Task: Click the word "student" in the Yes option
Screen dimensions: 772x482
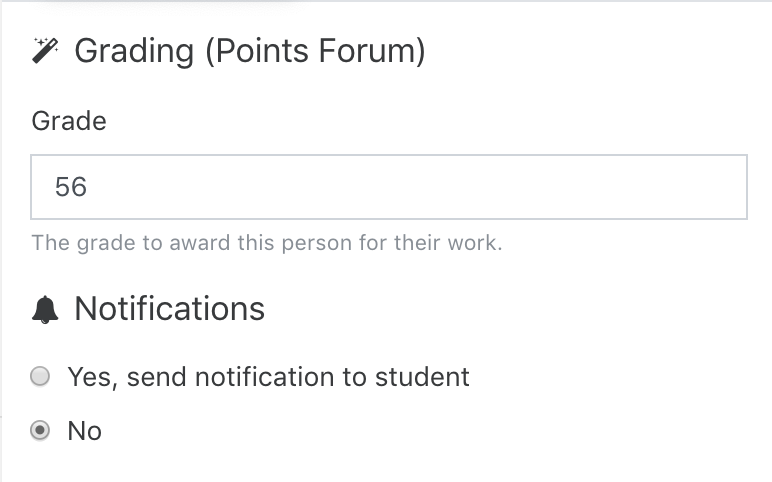Action: pos(422,377)
